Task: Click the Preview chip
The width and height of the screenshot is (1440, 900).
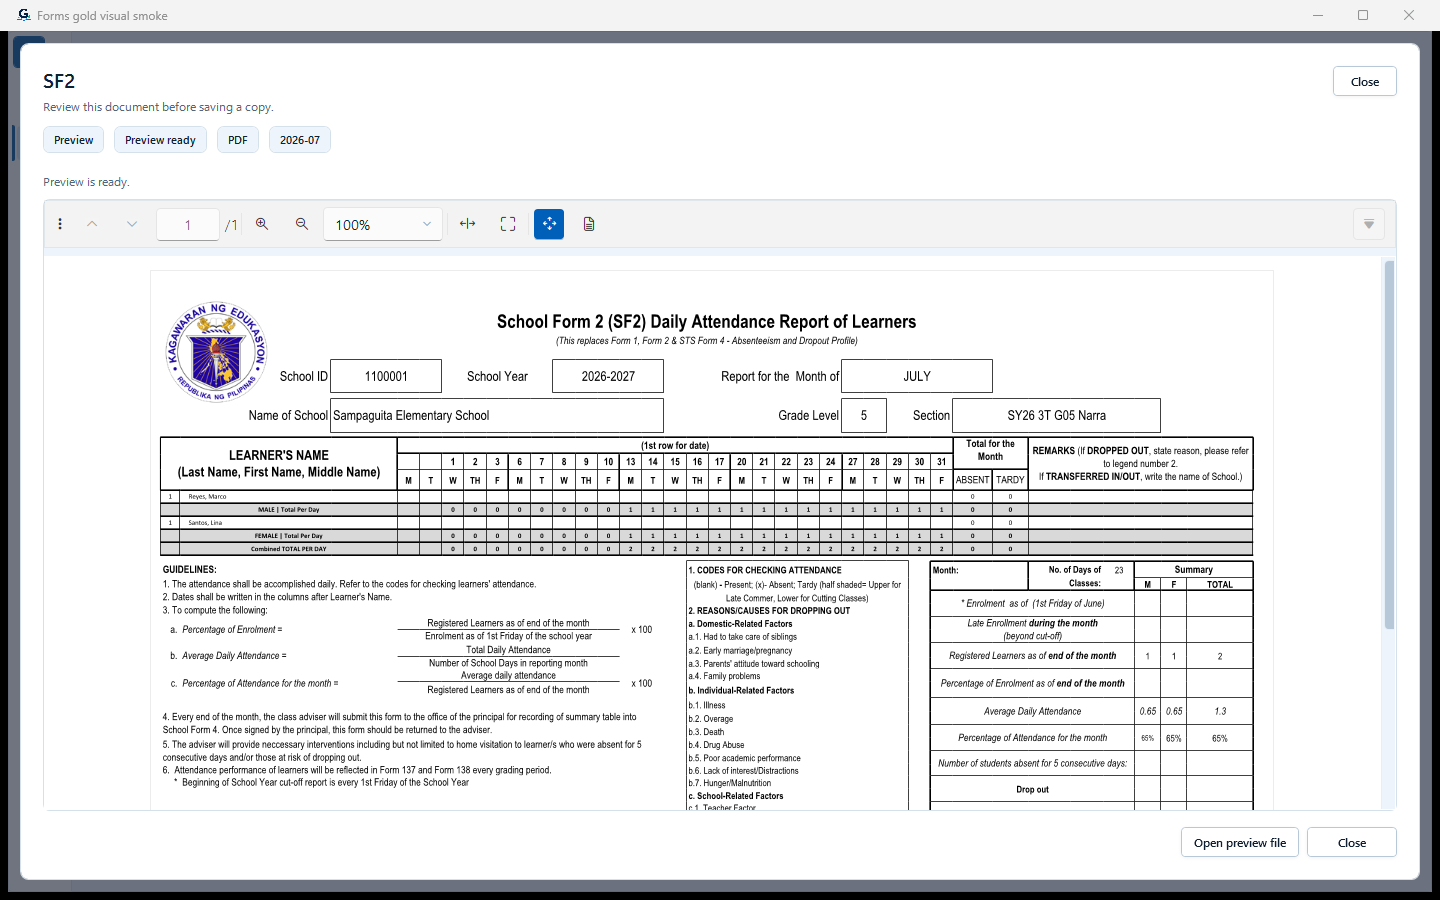Action: 74,140
